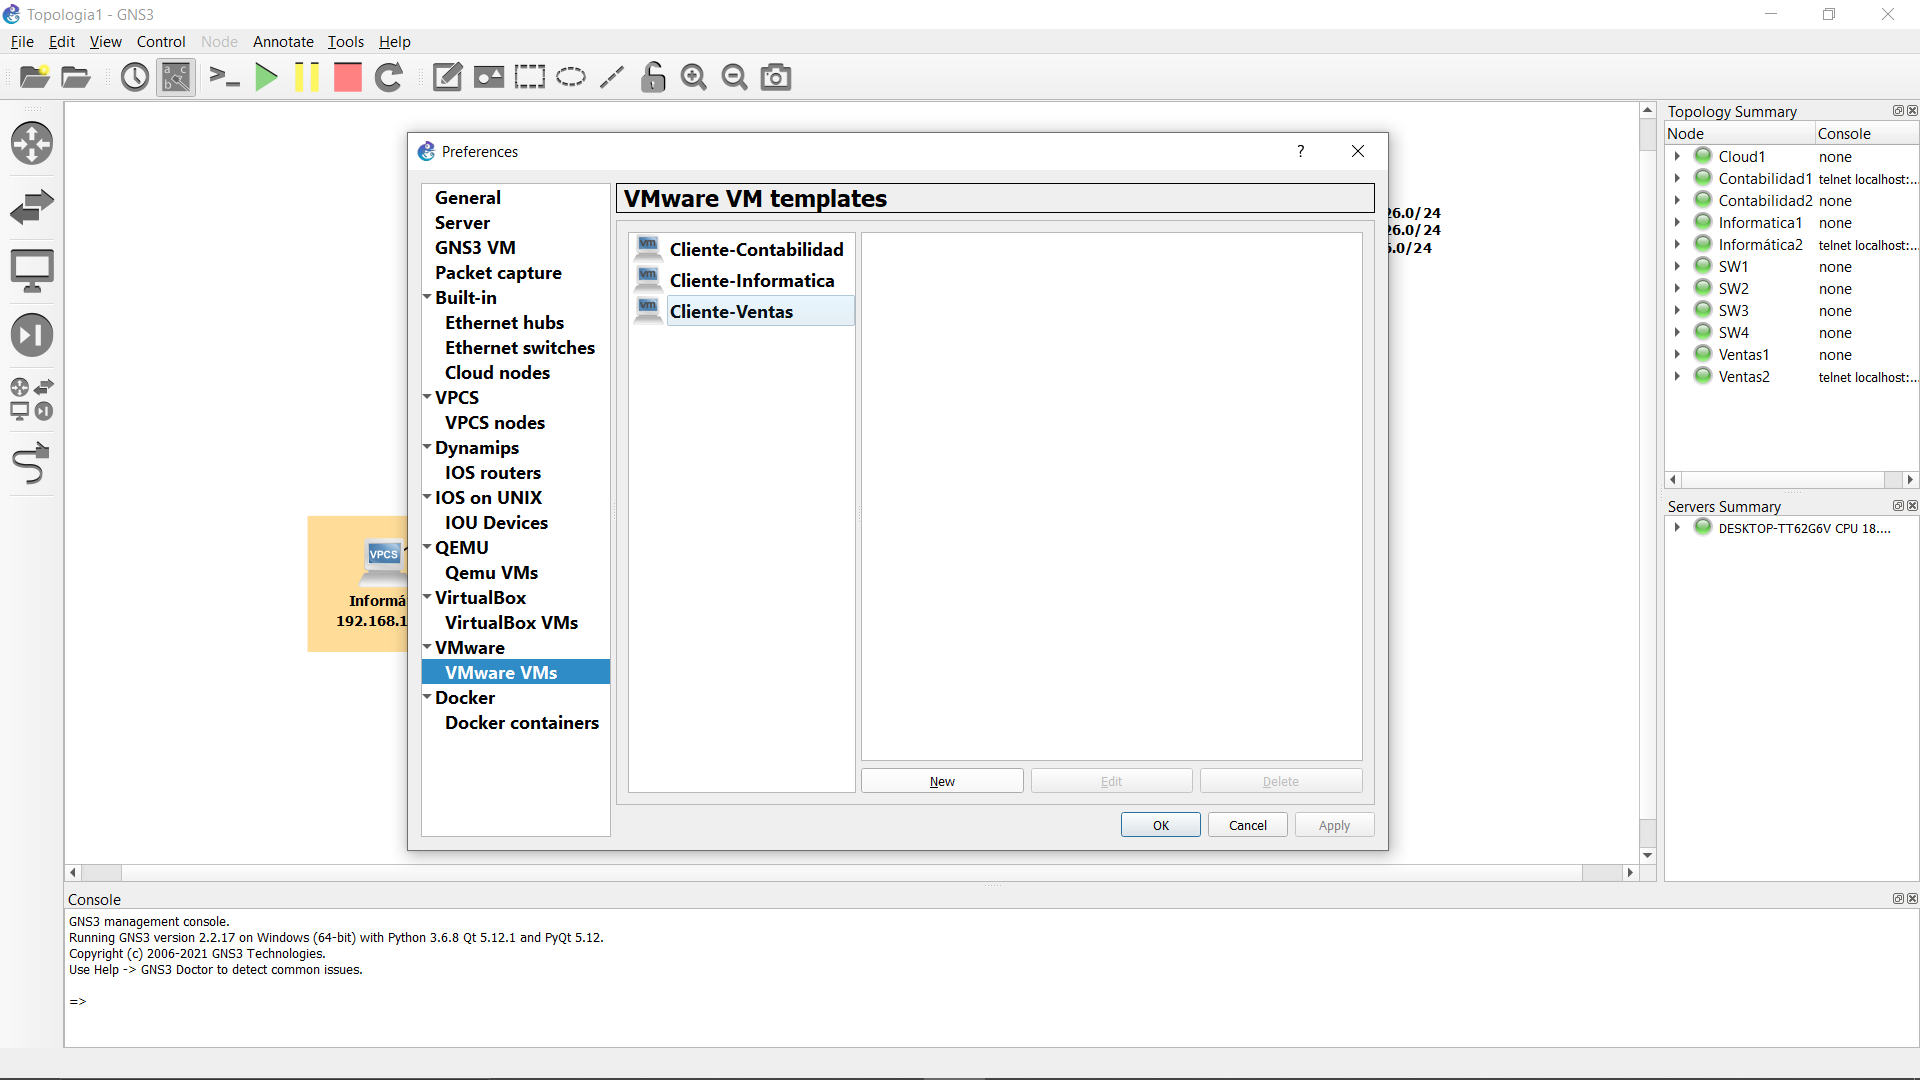Click the Reload all nodes icon
The height and width of the screenshot is (1080, 1920).
(x=389, y=77)
